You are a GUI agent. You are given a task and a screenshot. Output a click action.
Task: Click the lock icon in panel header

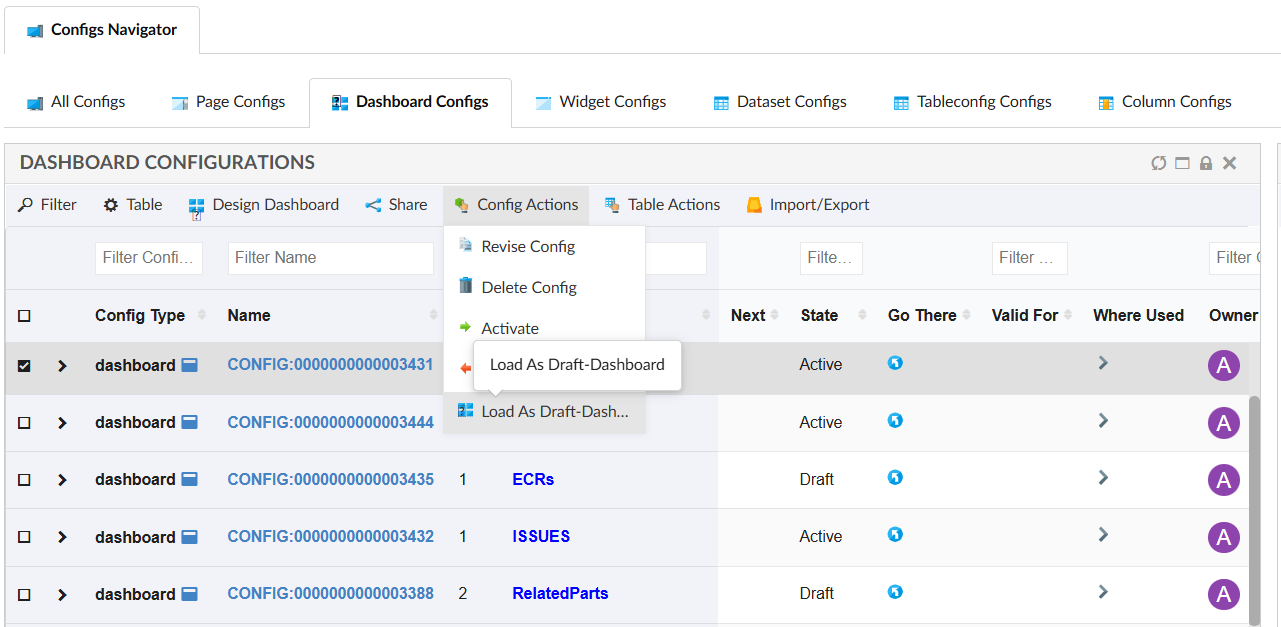pyautogui.click(x=1206, y=163)
